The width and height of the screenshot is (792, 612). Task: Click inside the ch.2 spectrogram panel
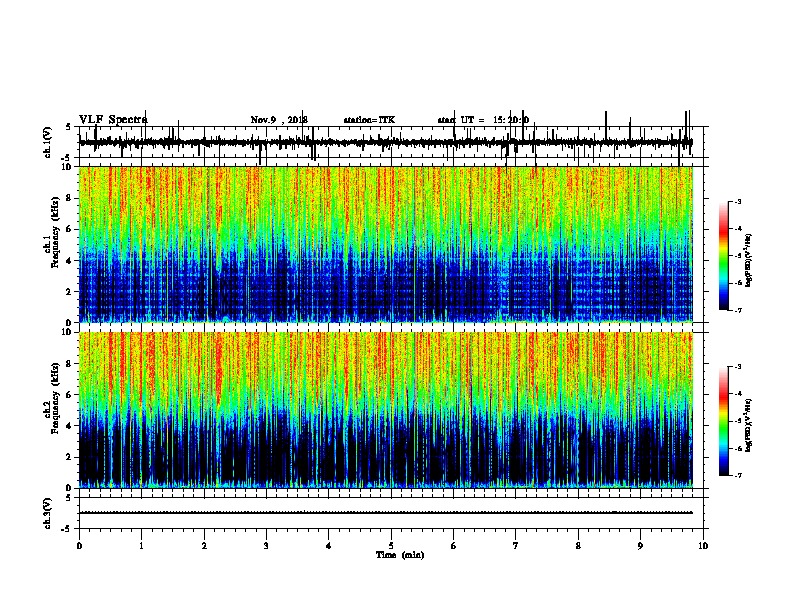tap(386, 410)
